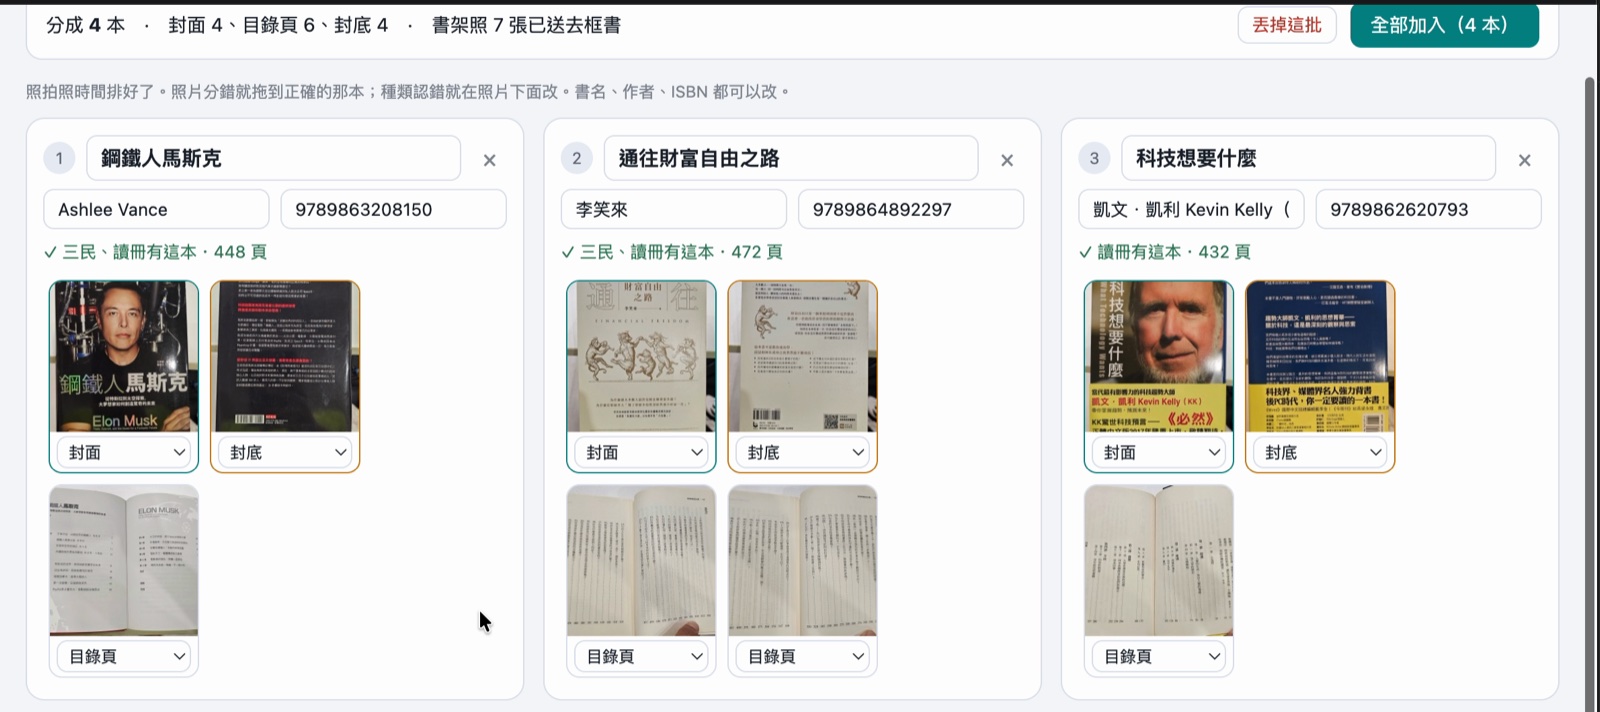Select the Kevin Kelly front cover thumbnail
This screenshot has height=712, width=1600.
pyautogui.click(x=1158, y=357)
